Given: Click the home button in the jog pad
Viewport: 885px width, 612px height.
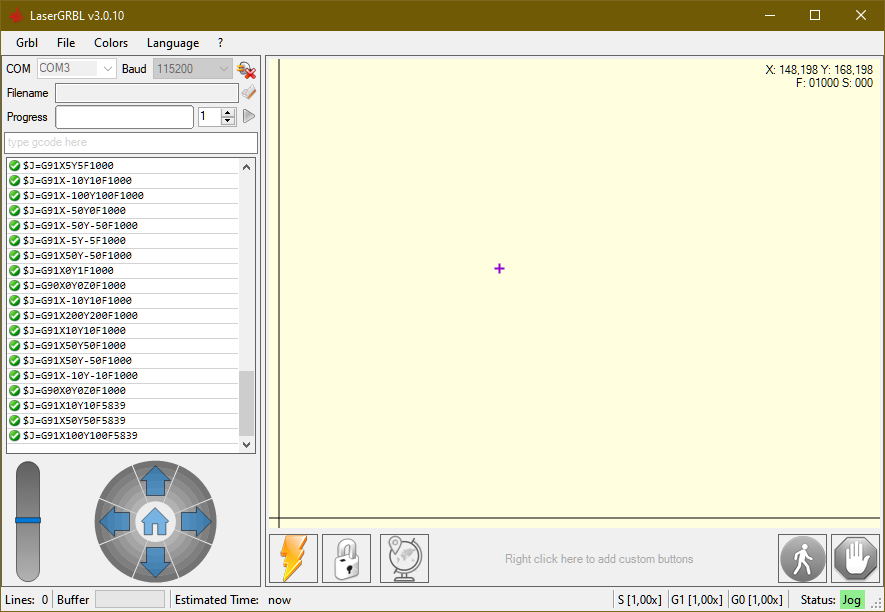Looking at the screenshot, I should click(x=155, y=521).
